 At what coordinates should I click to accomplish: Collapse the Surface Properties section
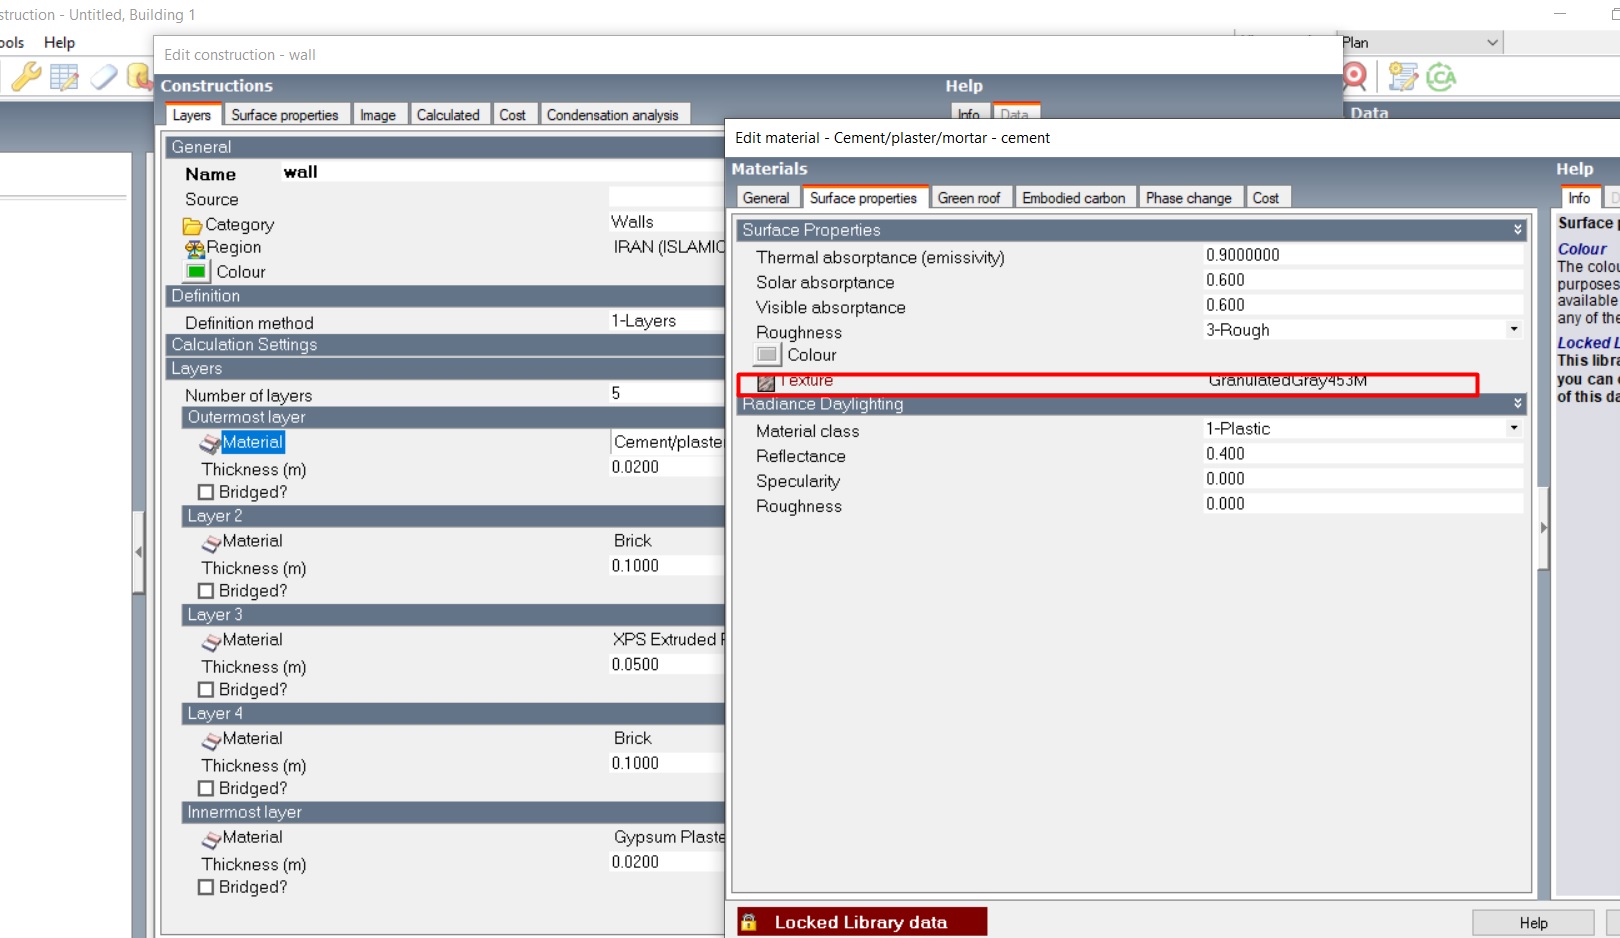coord(1518,230)
